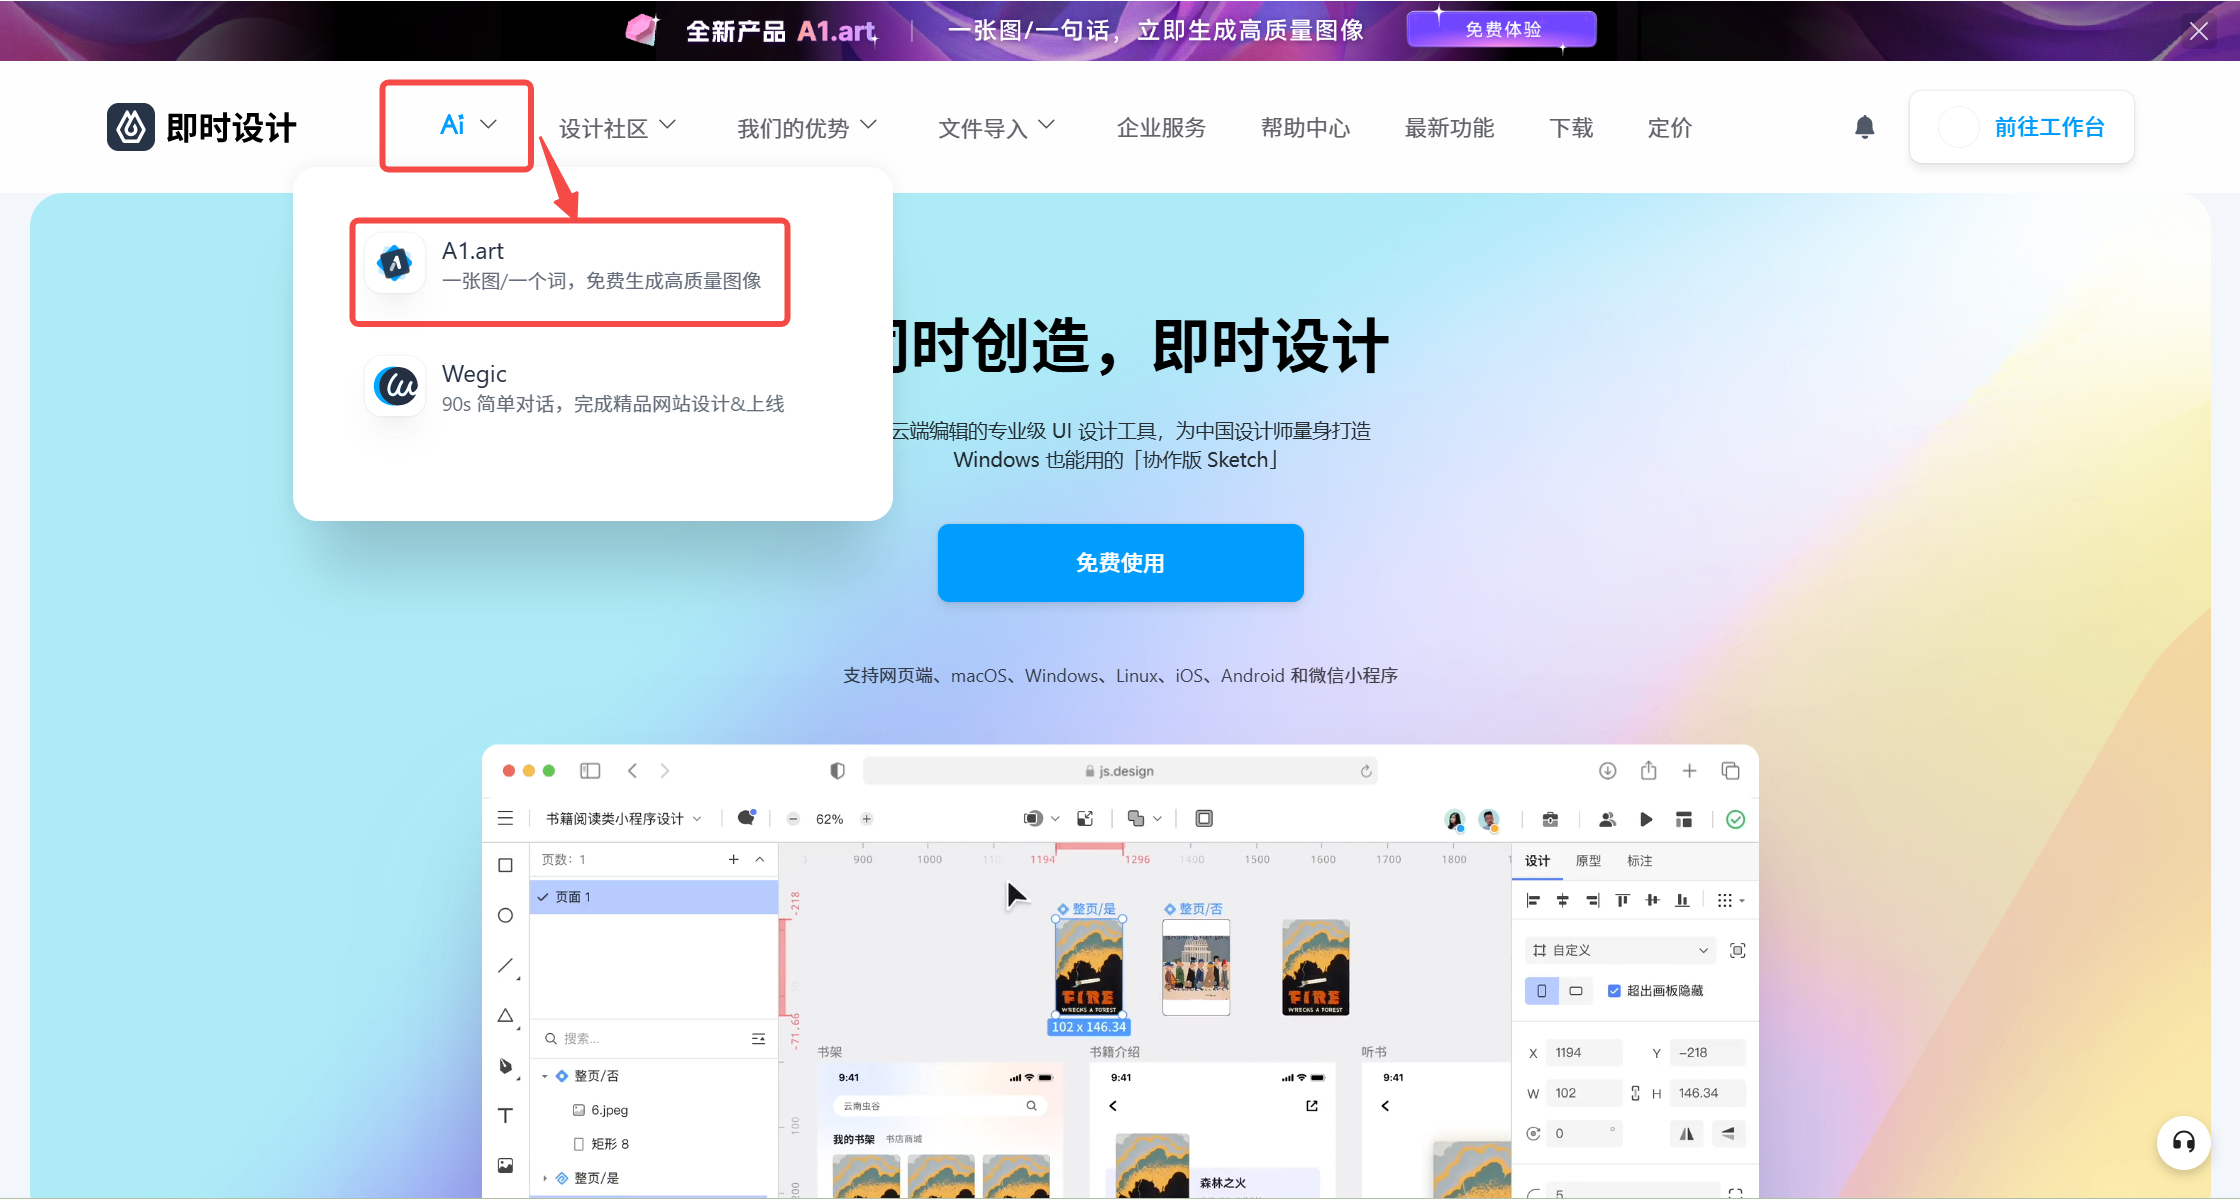The image size is (2240, 1199).
Task: Click the prototype play icon
Action: tap(1645, 819)
